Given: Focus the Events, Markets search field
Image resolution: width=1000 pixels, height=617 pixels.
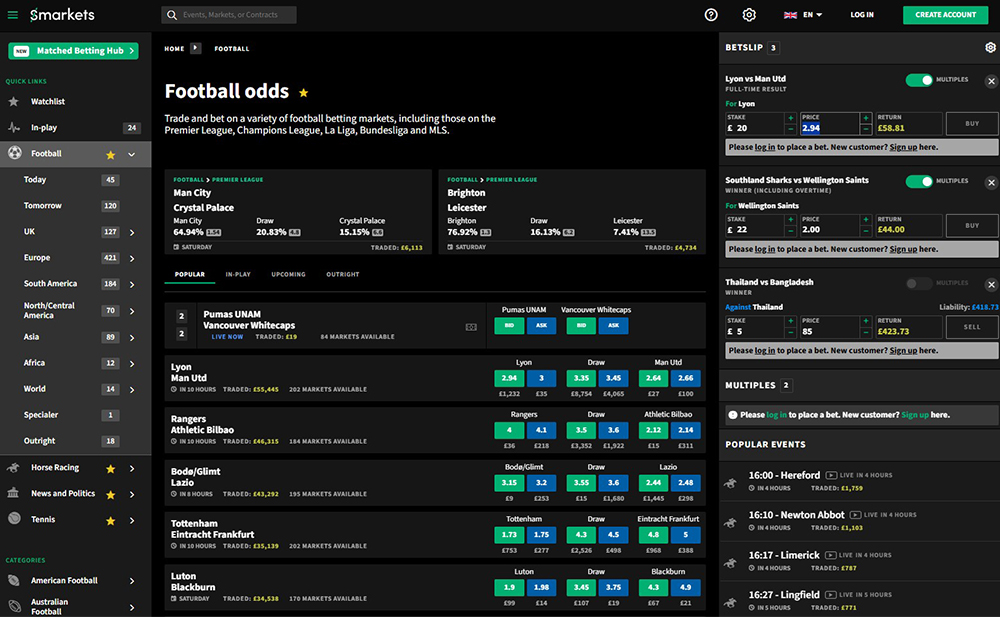Looking at the screenshot, I should click(x=229, y=15).
